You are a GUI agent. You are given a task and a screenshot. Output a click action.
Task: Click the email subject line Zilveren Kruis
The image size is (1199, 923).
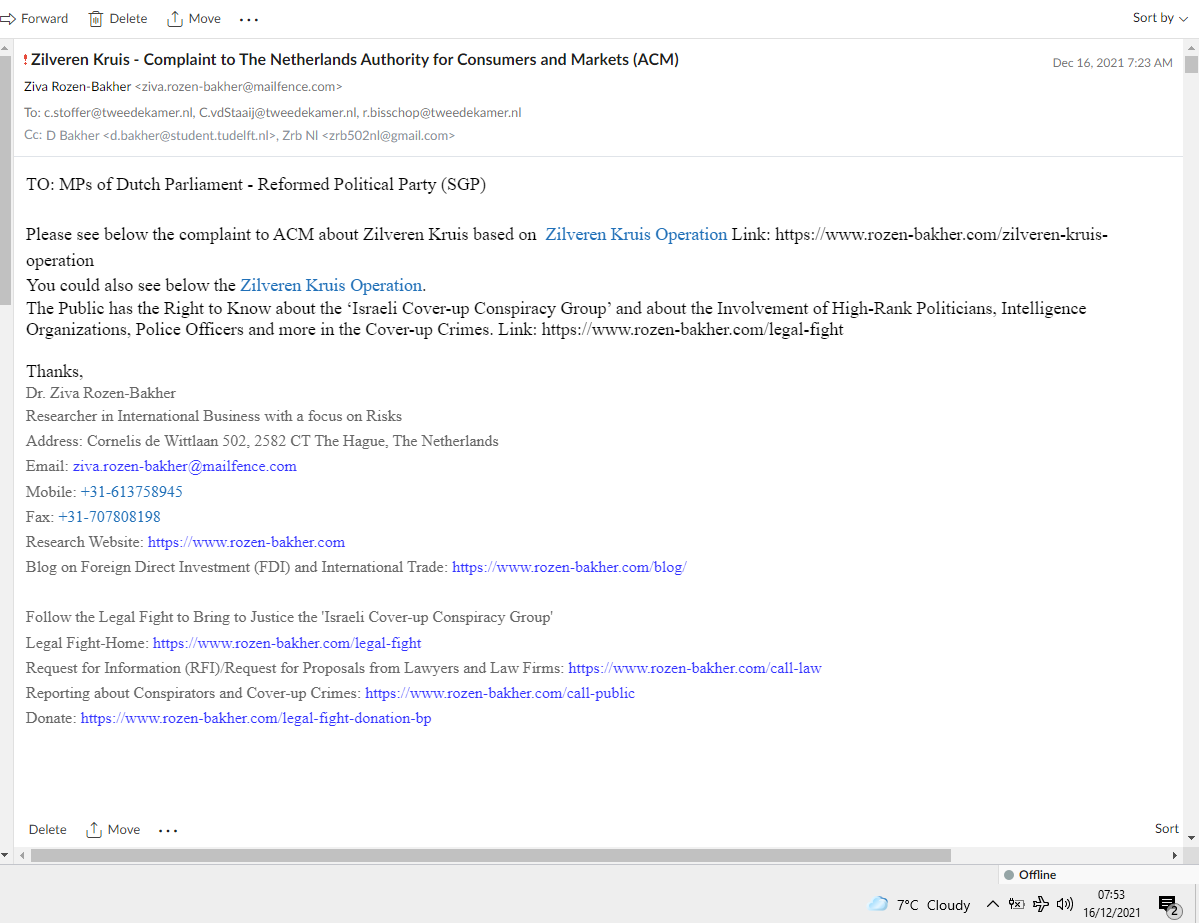355,60
